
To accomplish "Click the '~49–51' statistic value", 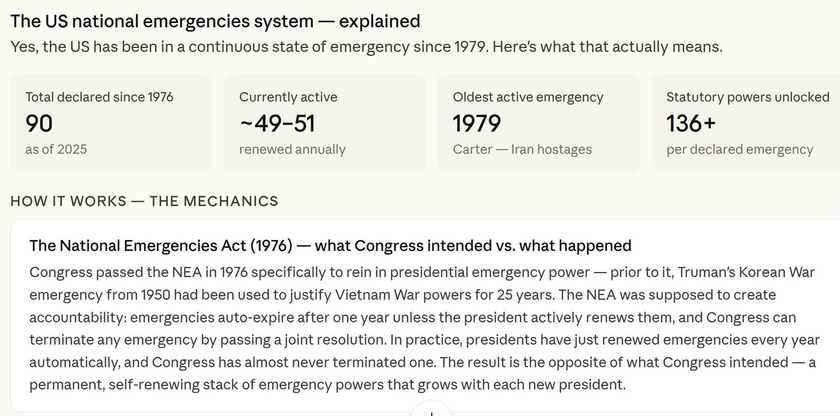I will 277,123.
